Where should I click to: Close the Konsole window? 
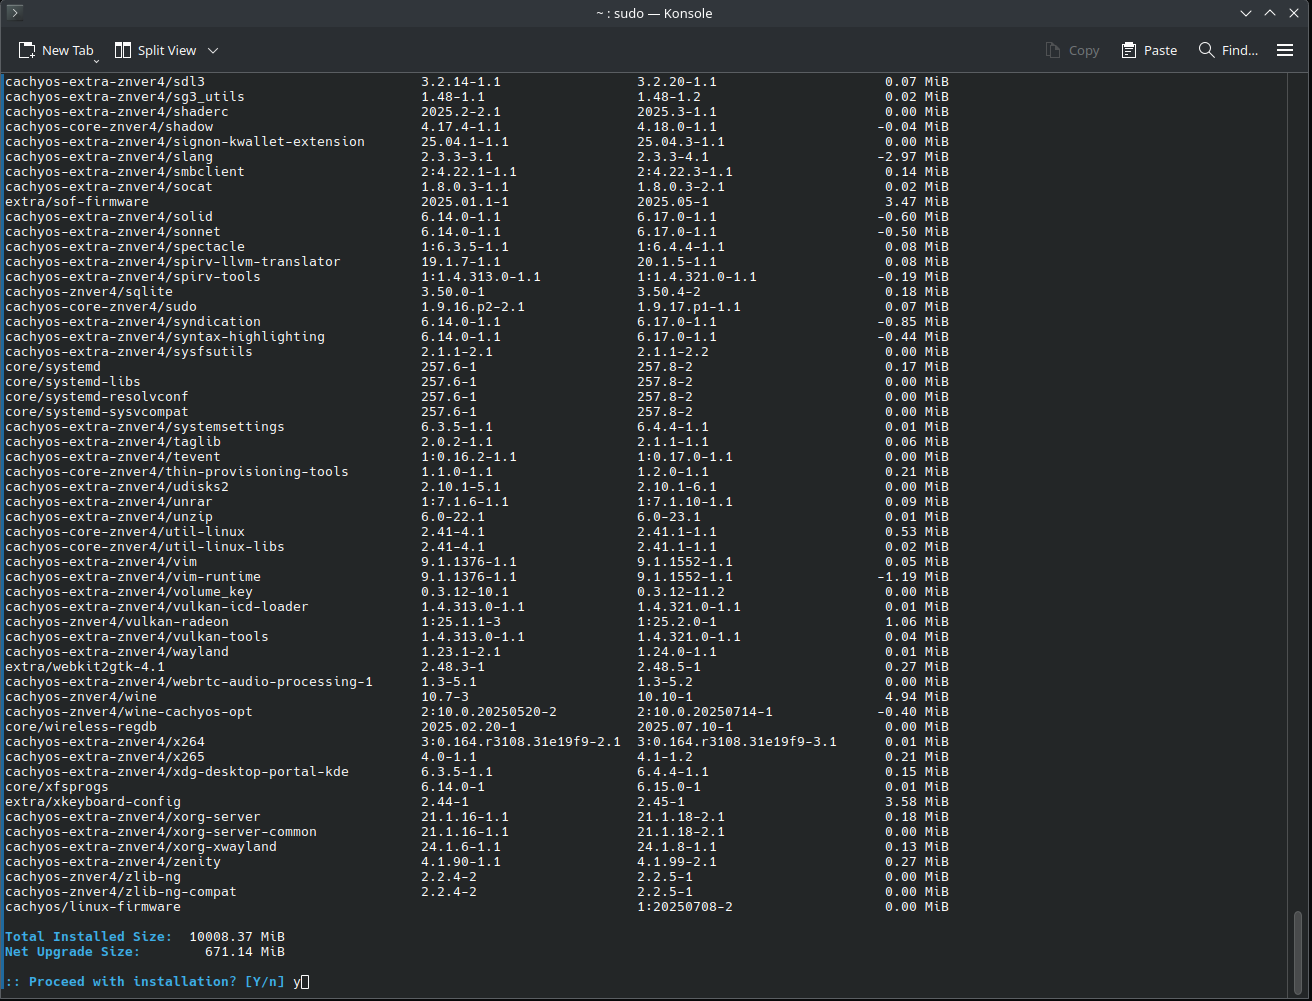(x=1294, y=13)
